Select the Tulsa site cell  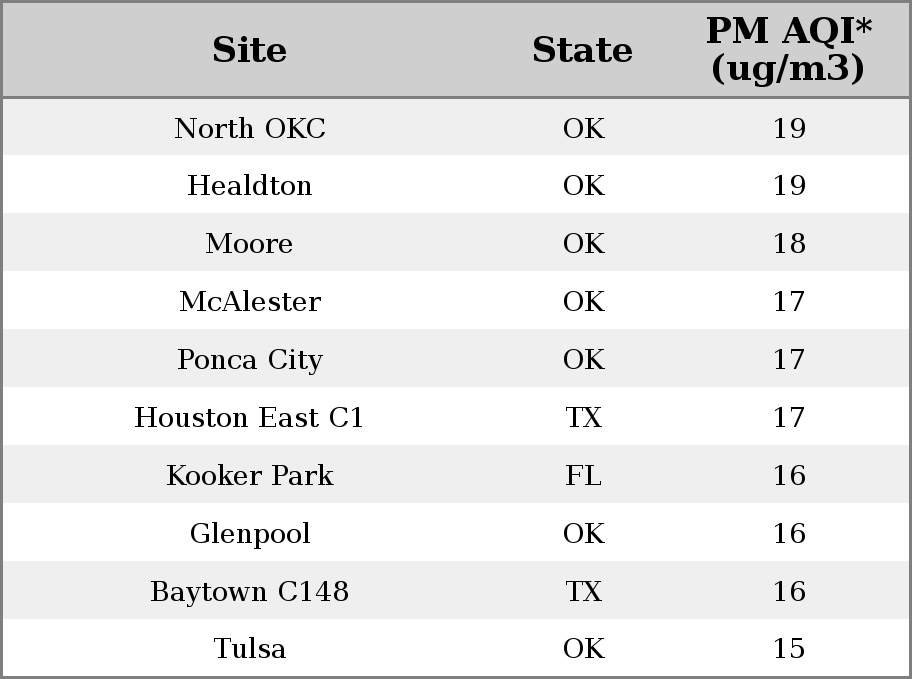pos(250,648)
